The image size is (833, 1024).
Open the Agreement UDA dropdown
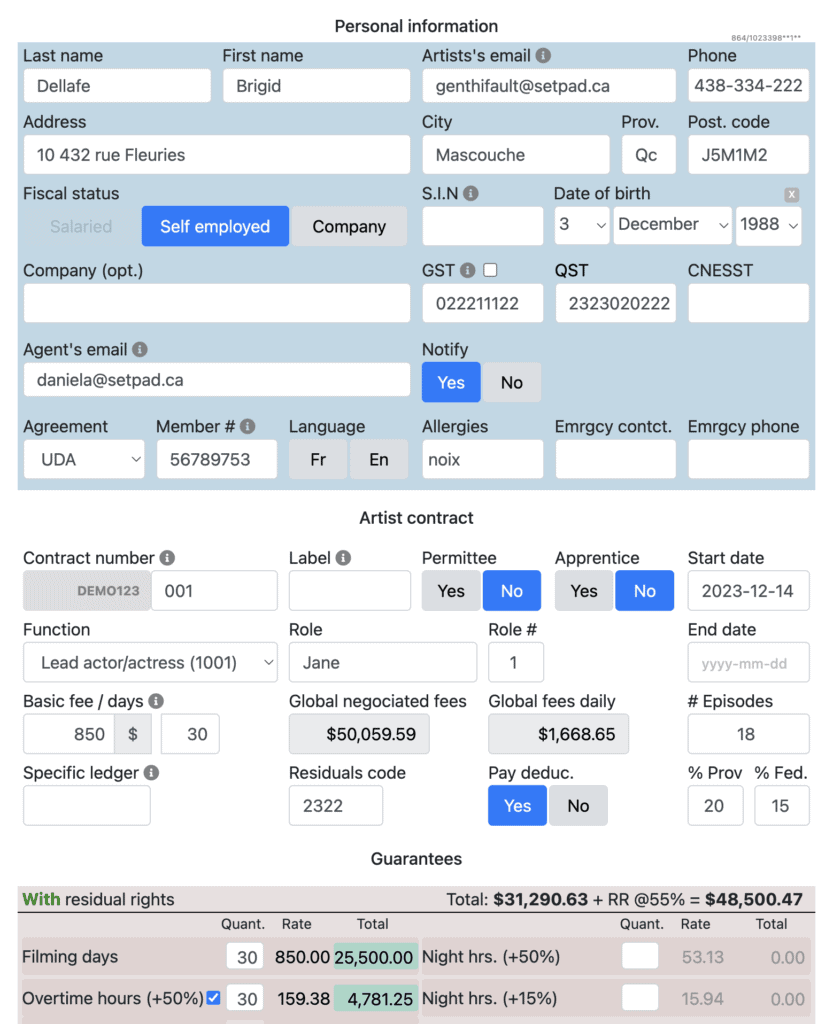pyautogui.click(x=84, y=460)
